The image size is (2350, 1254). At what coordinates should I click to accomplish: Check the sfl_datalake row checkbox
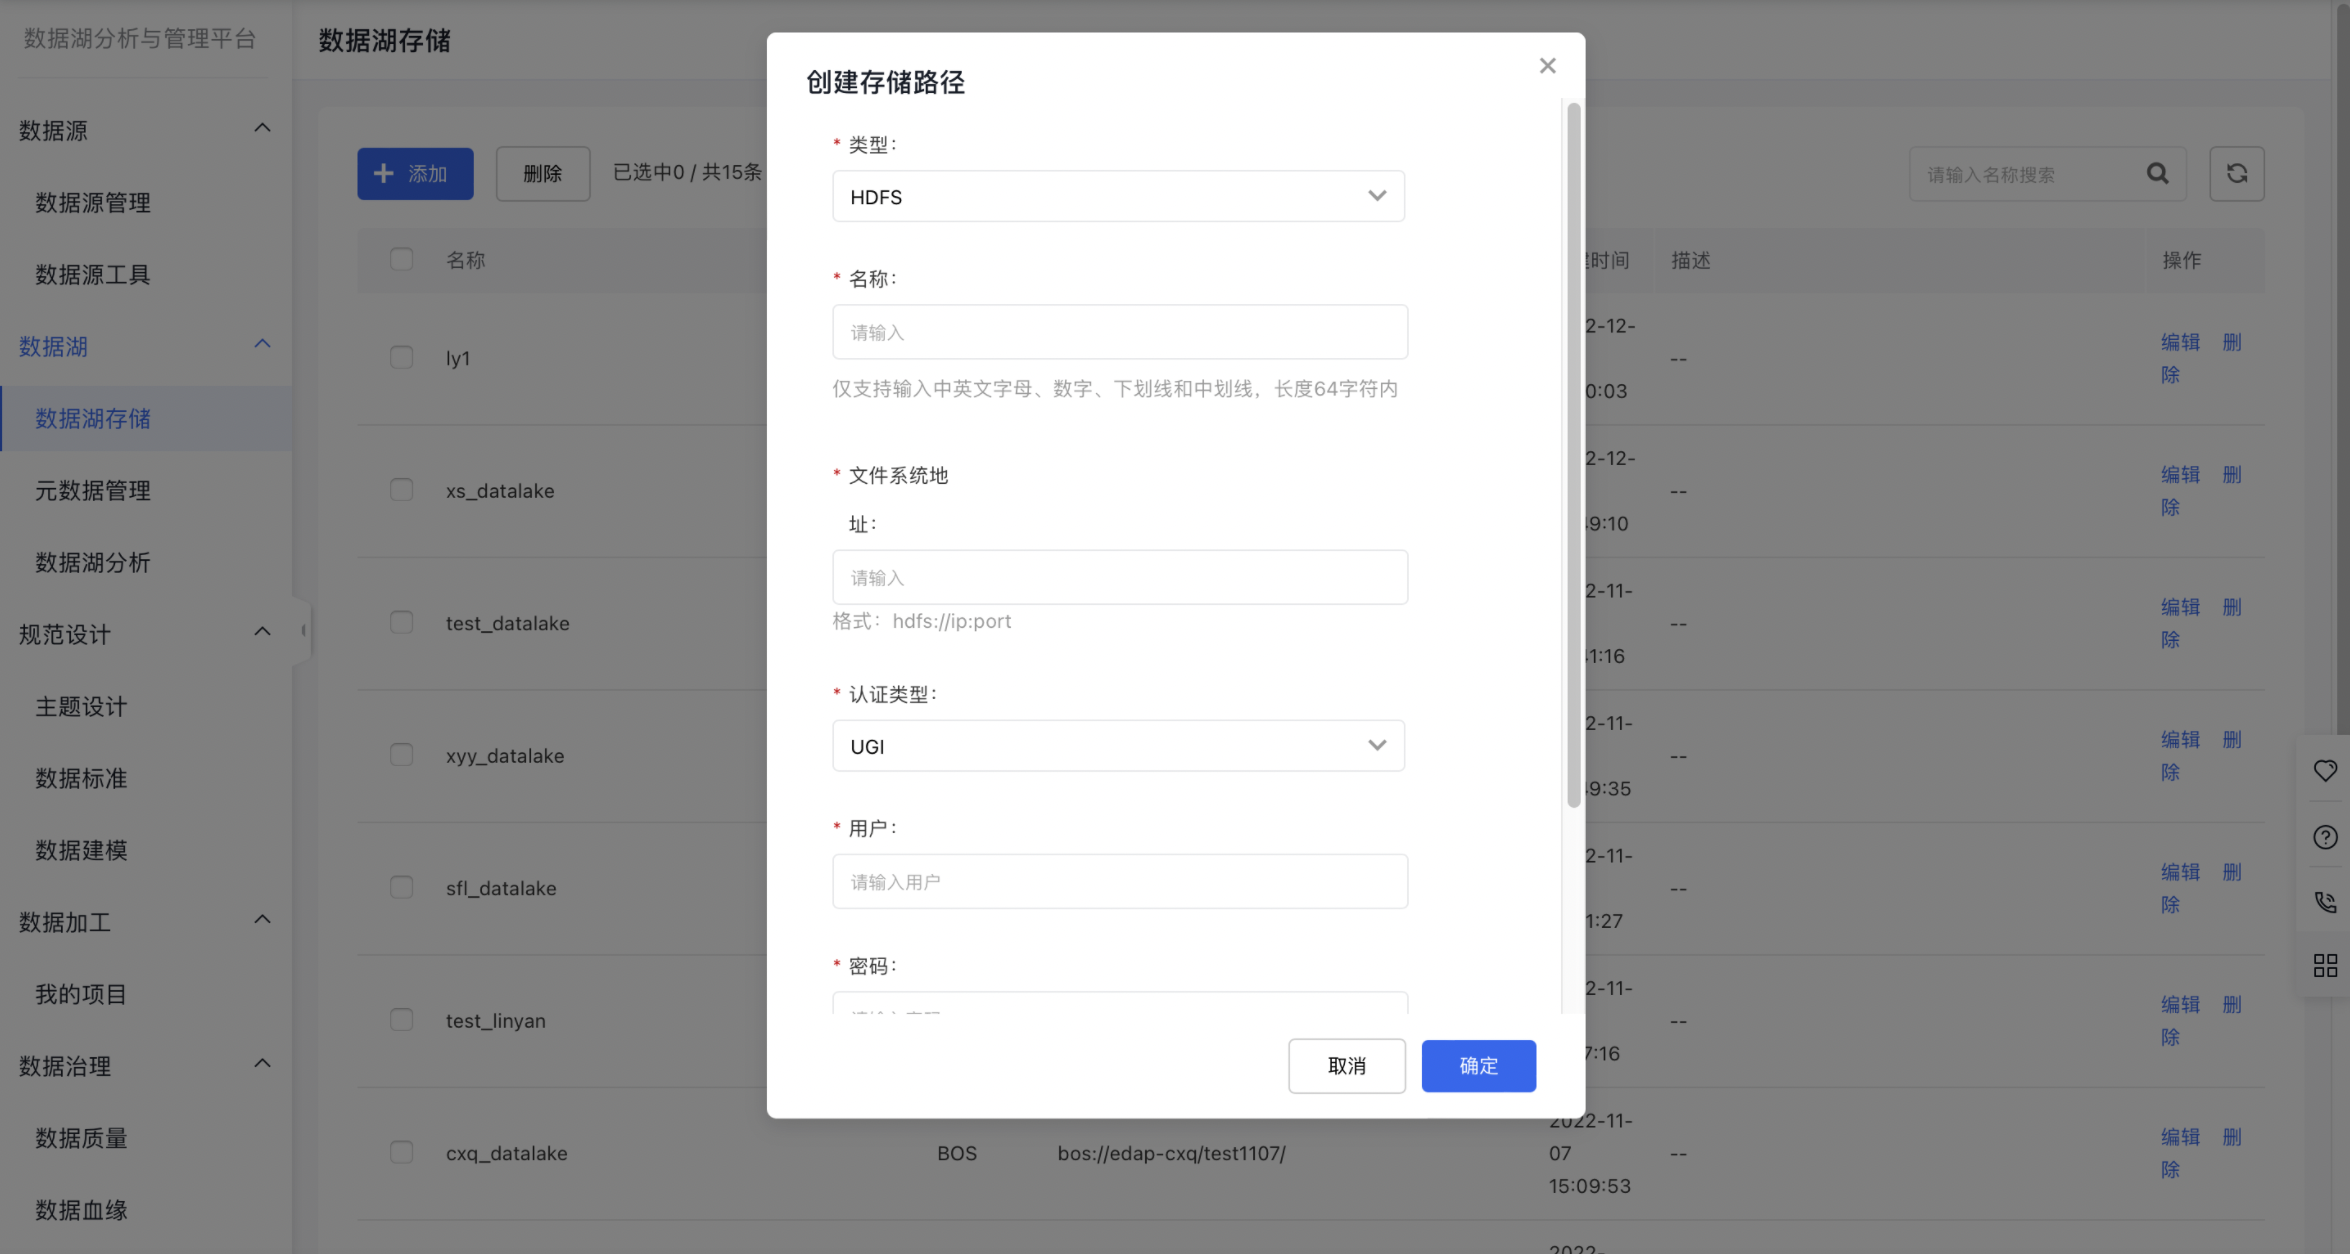tap(401, 887)
